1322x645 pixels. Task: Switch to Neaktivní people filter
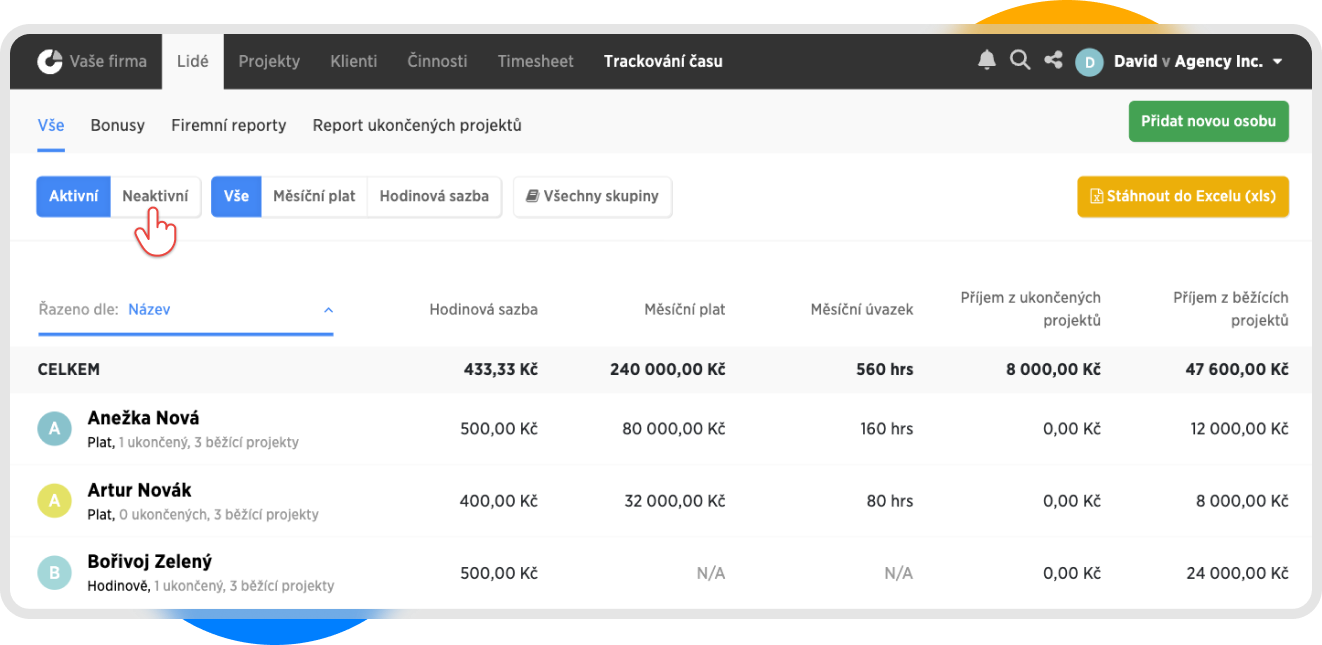pos(155,197)
